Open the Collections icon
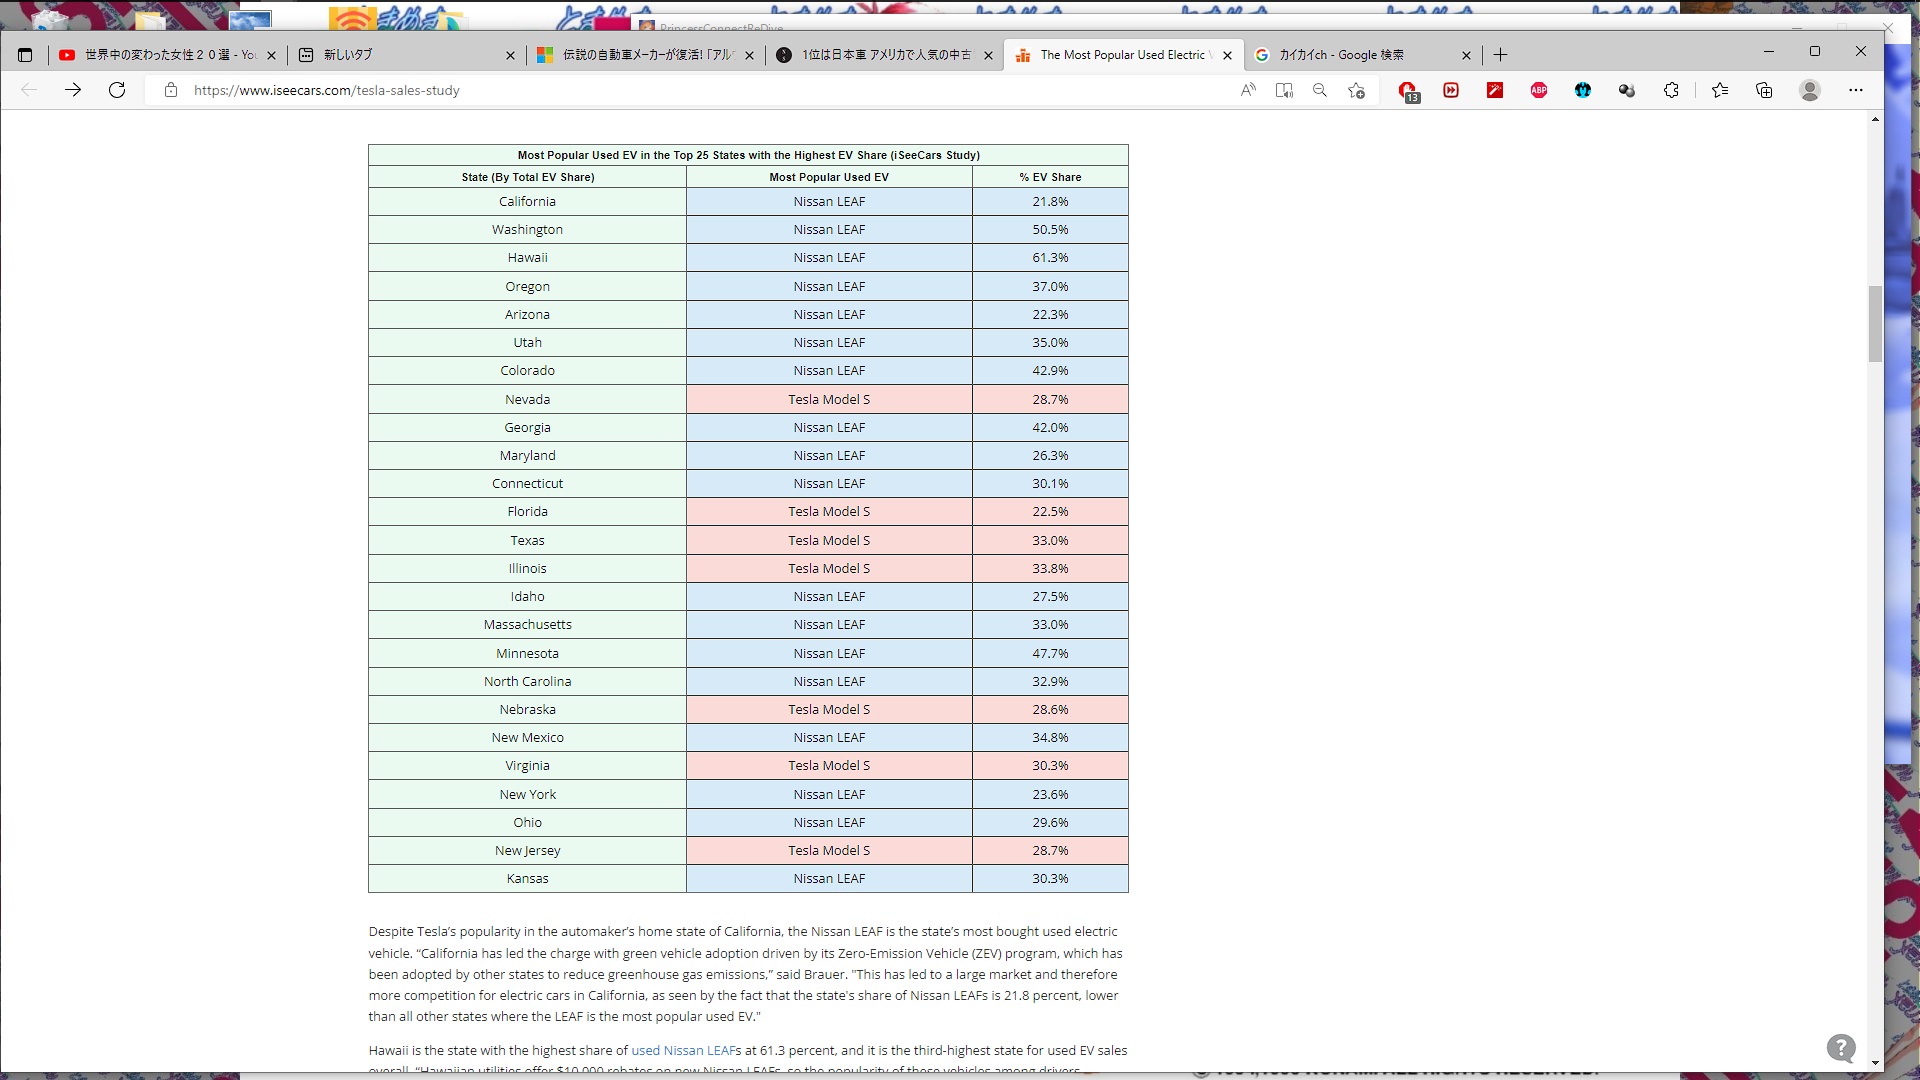 (1764, 90)
